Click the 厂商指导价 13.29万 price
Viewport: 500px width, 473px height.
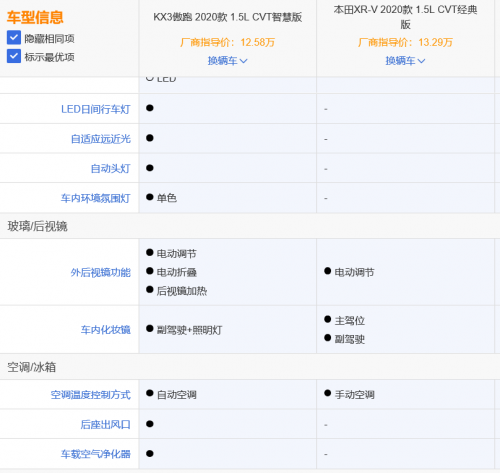(405, 42)
